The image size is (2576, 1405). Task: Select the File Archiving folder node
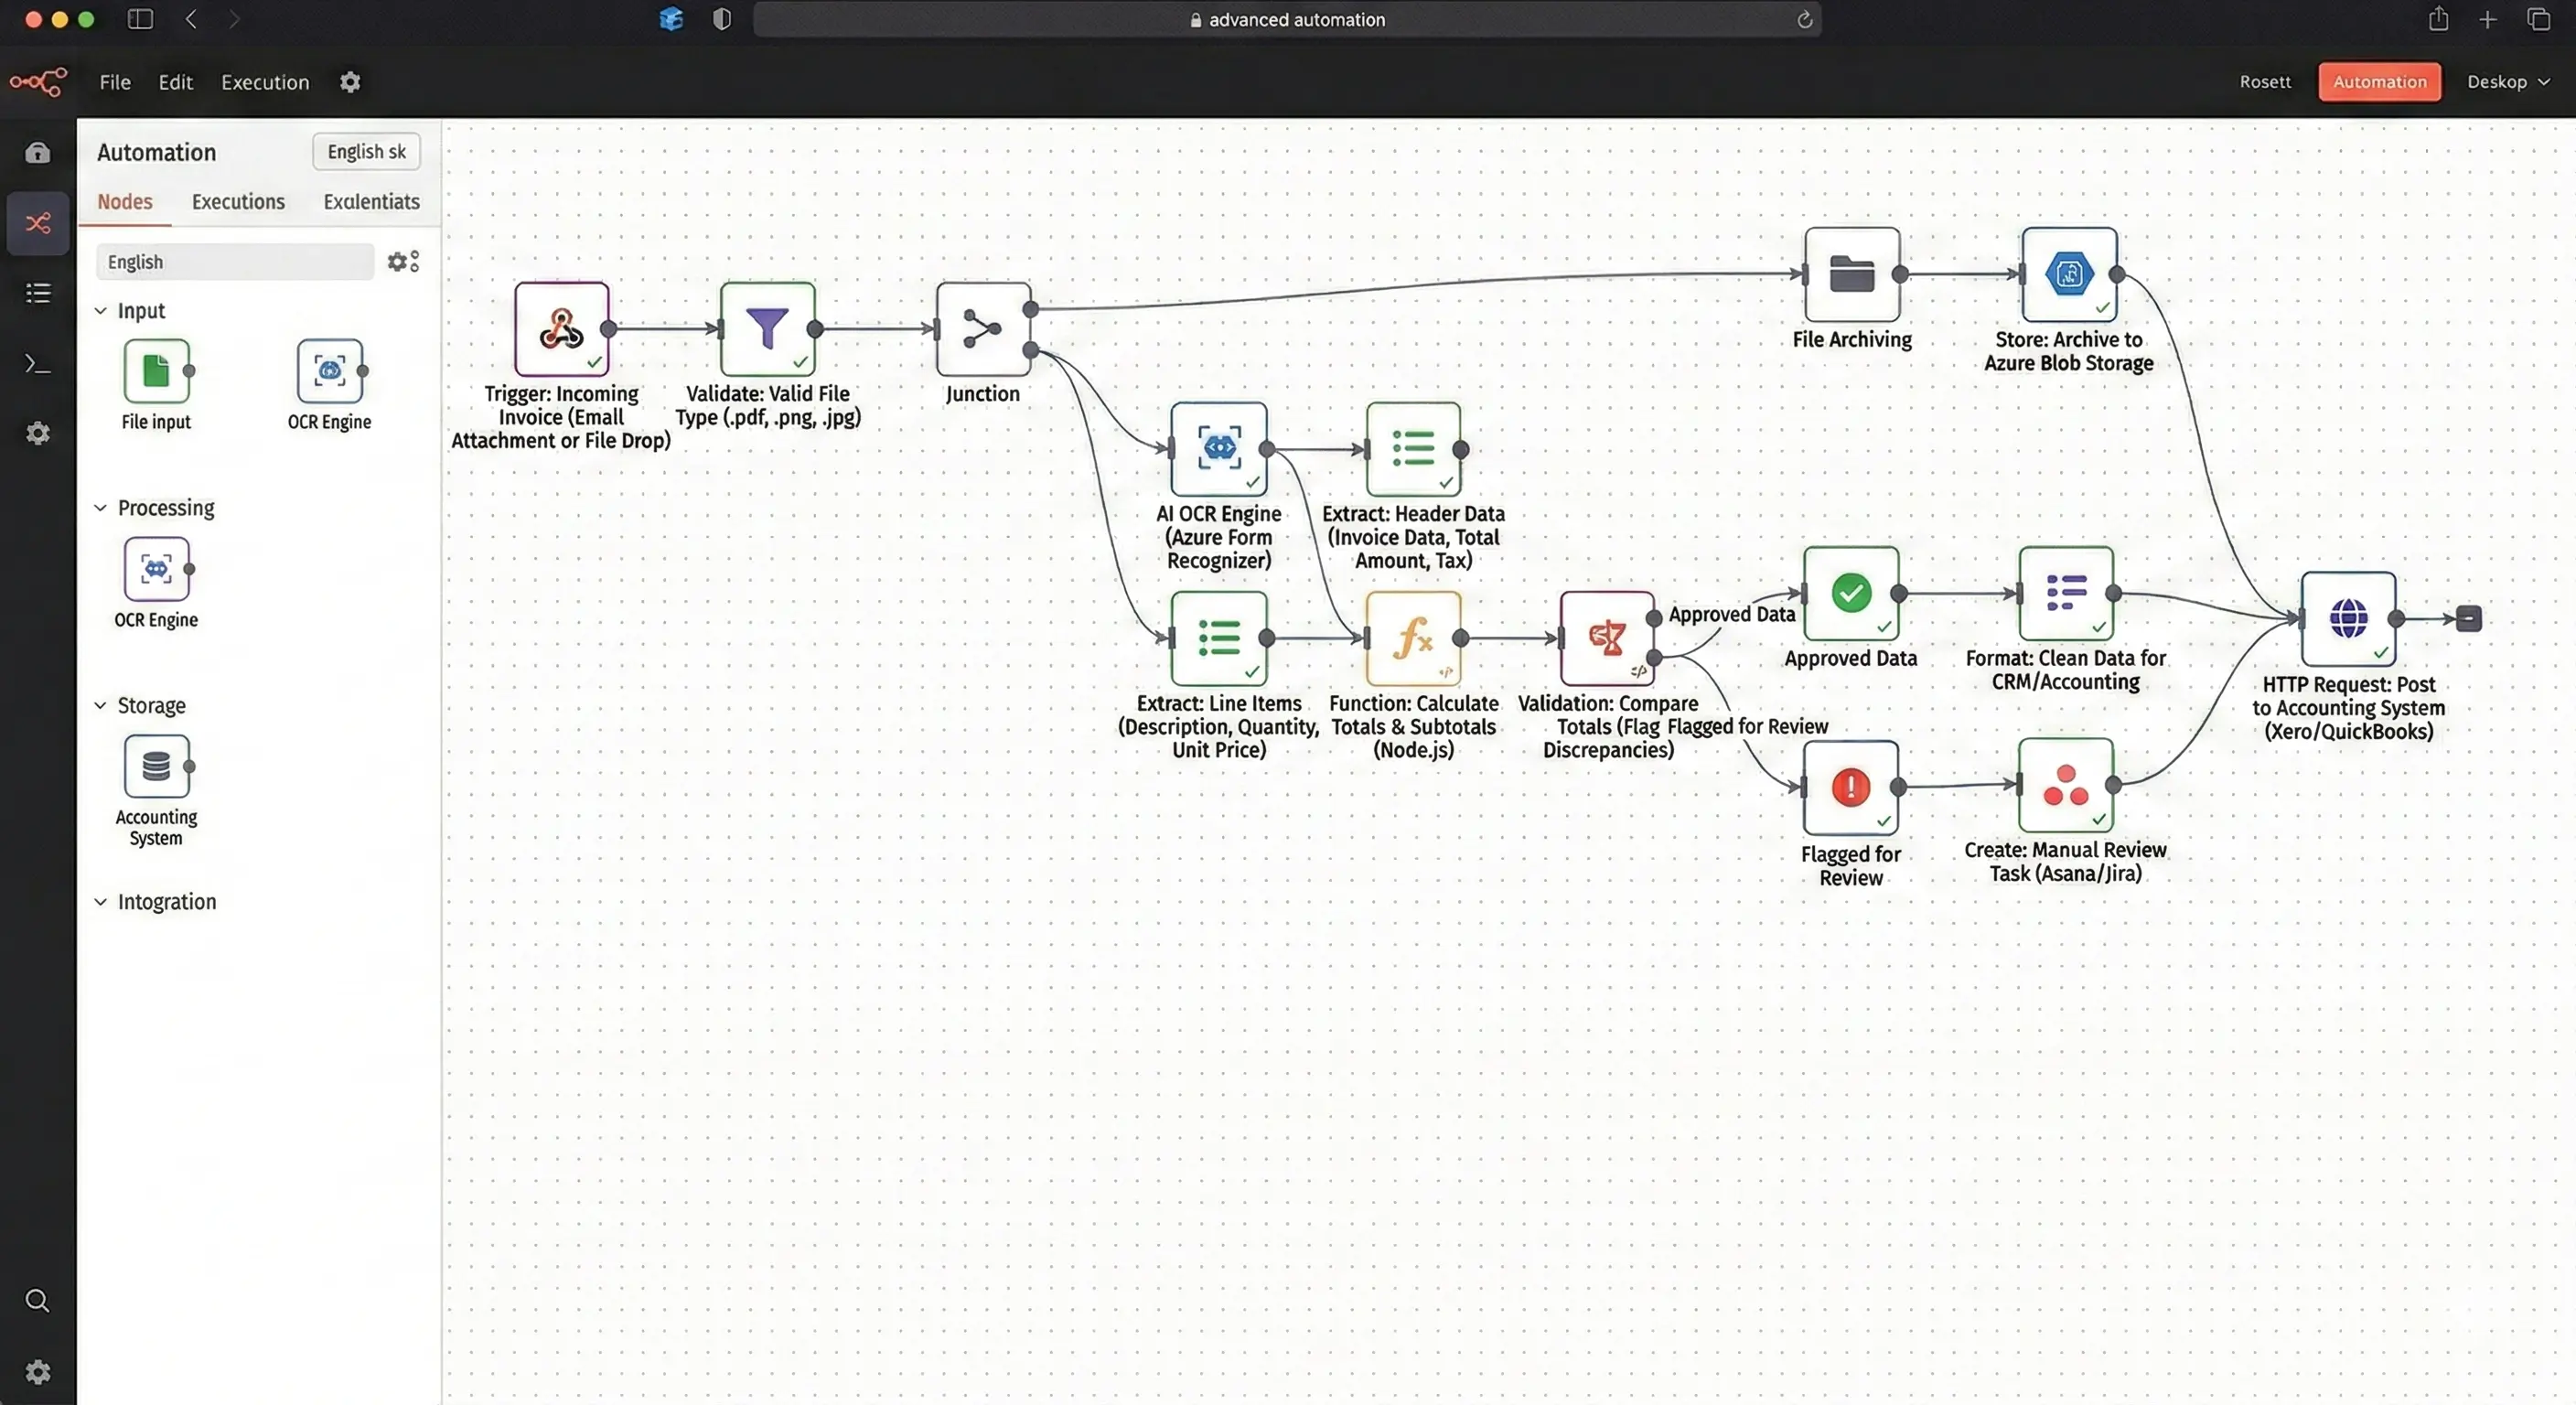click(x=1851, y=273)
